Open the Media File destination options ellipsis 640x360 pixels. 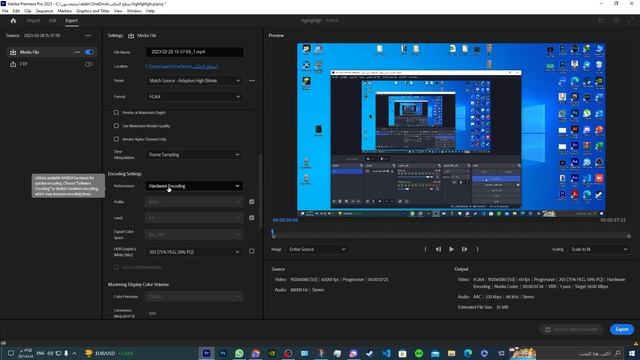(x=77, y=52)
